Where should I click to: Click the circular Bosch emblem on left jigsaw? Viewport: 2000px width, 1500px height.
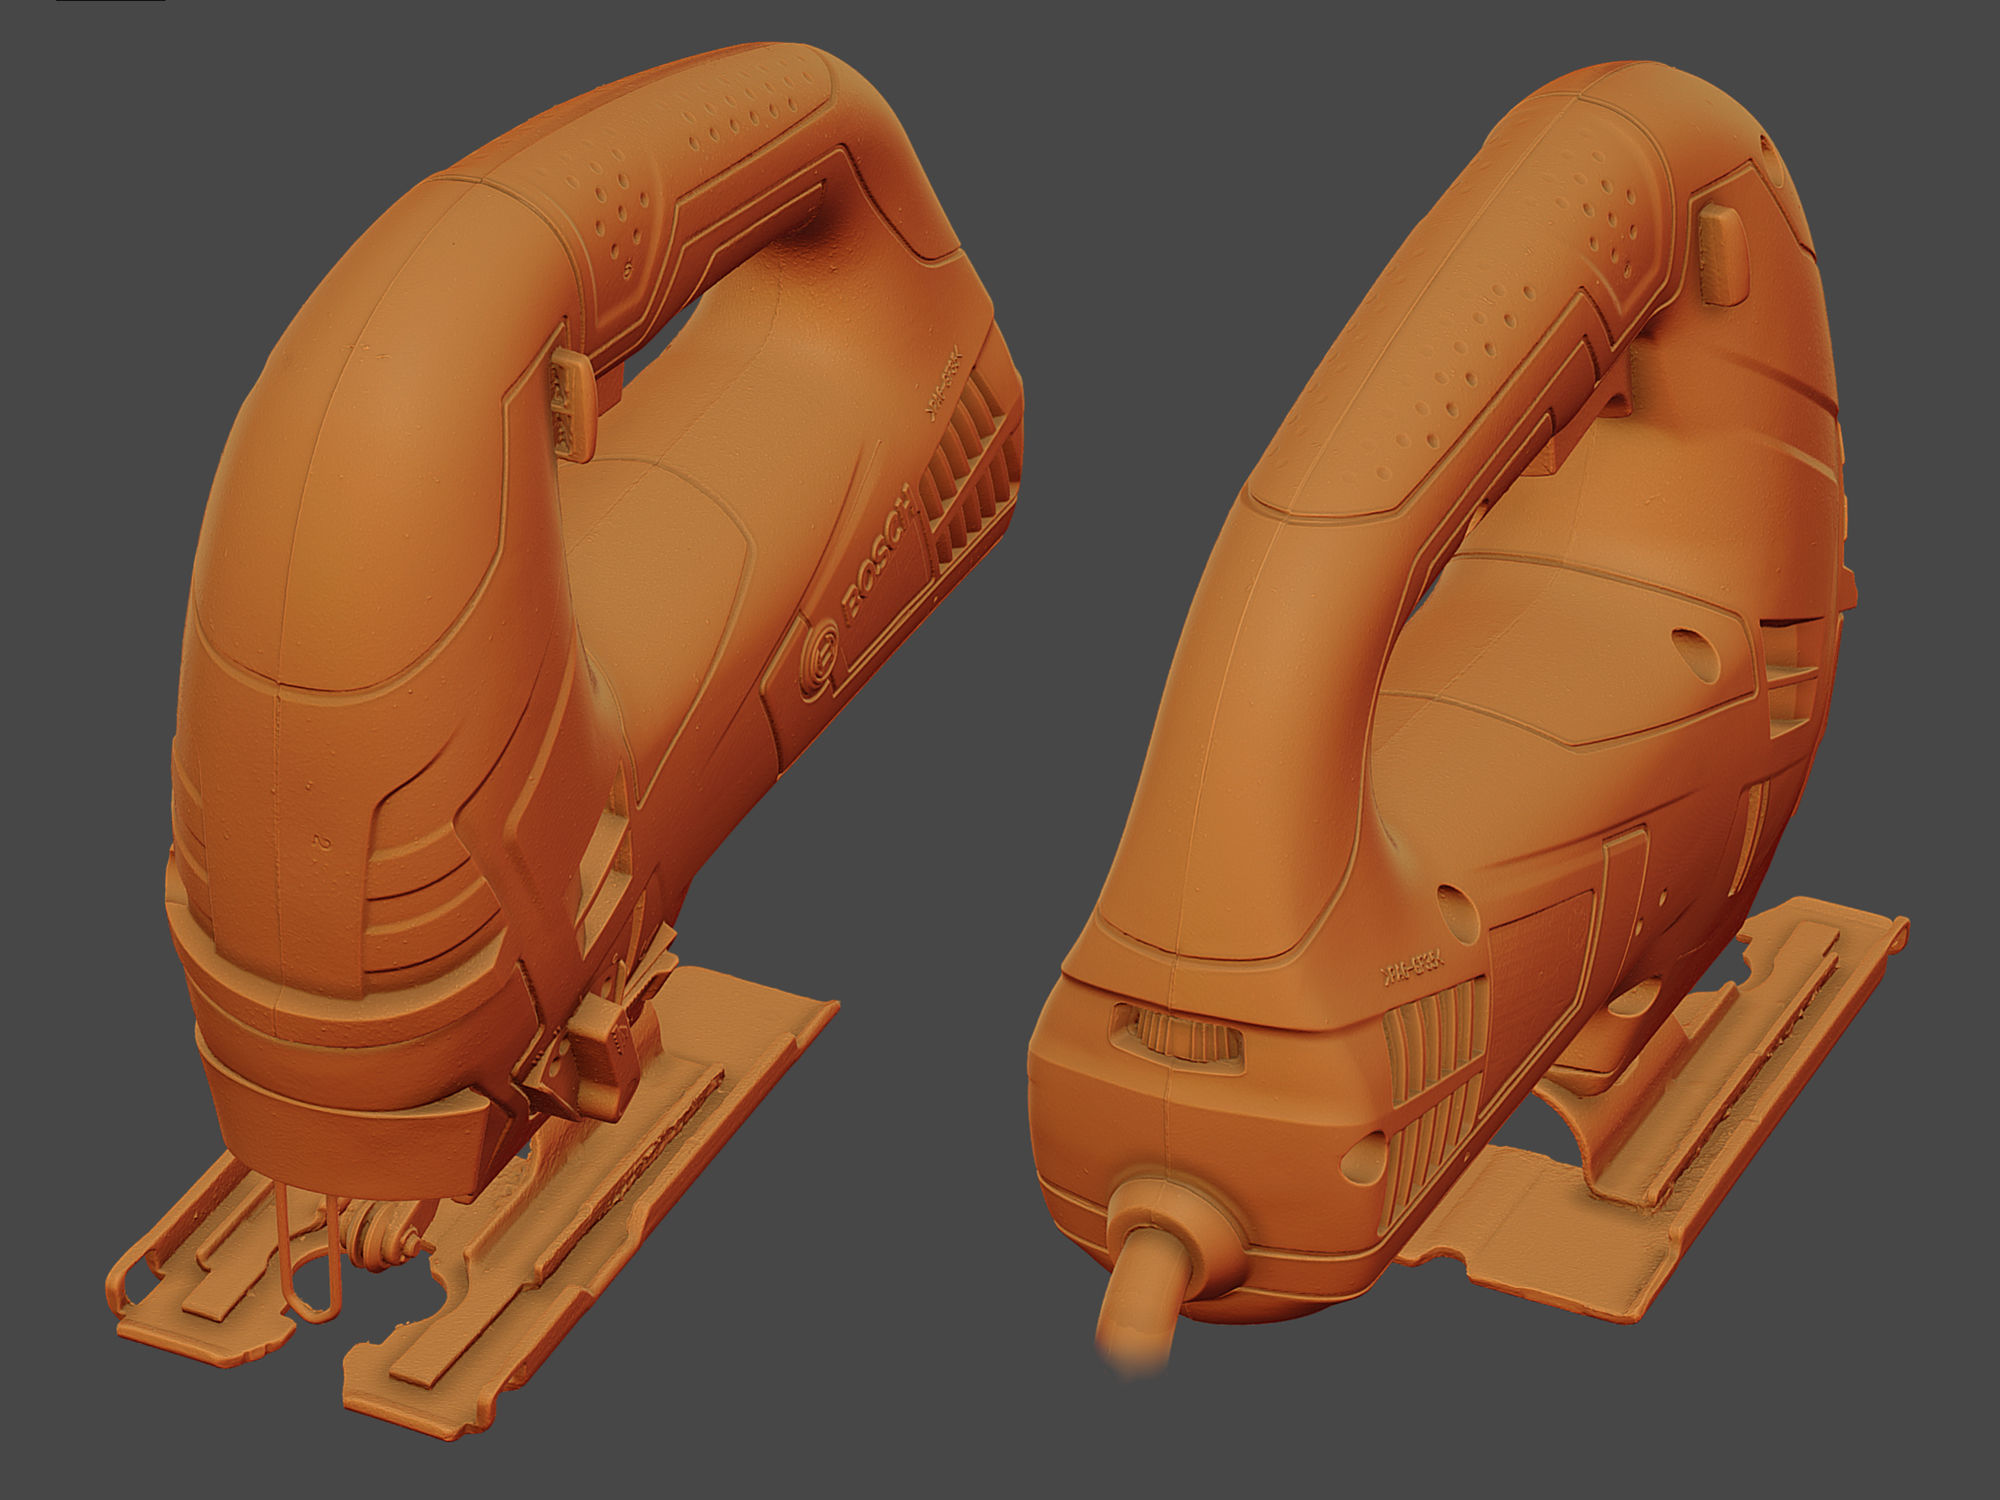pyautogui.click(x=822, y=657)
